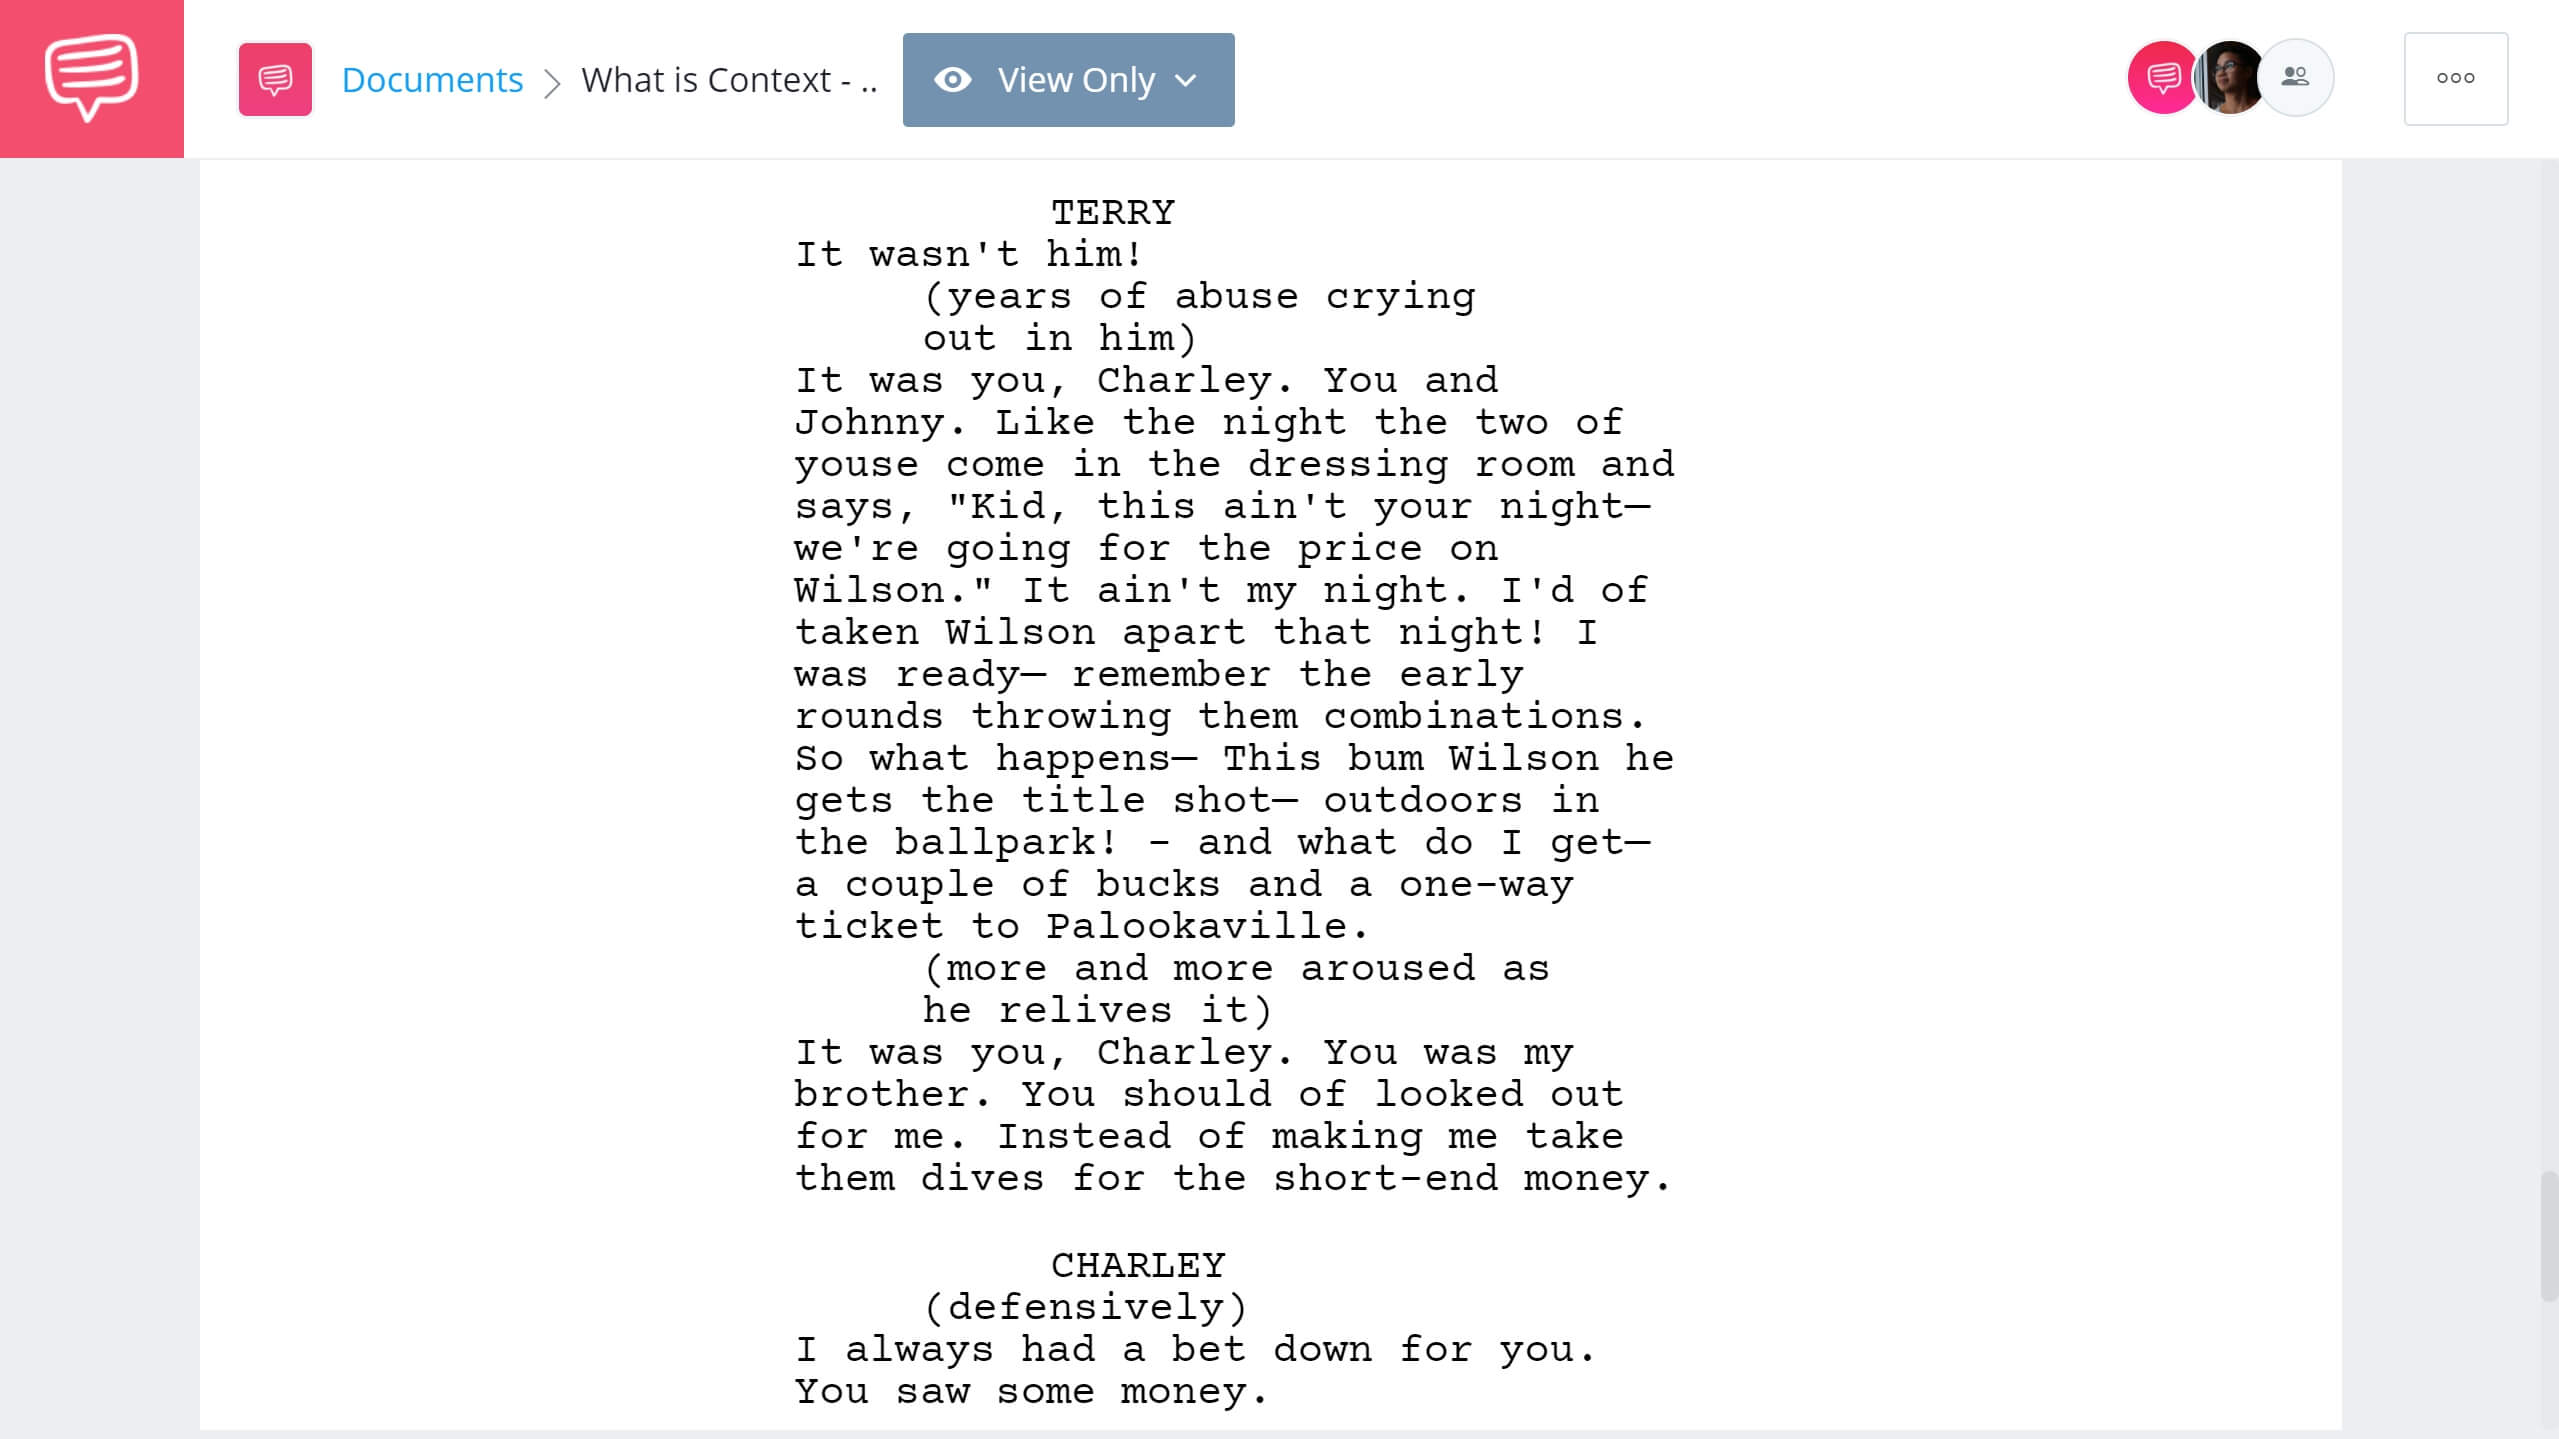
Task: Click the chat bubble icon in top-right toolbar
Action: [x=2158, y=77]
